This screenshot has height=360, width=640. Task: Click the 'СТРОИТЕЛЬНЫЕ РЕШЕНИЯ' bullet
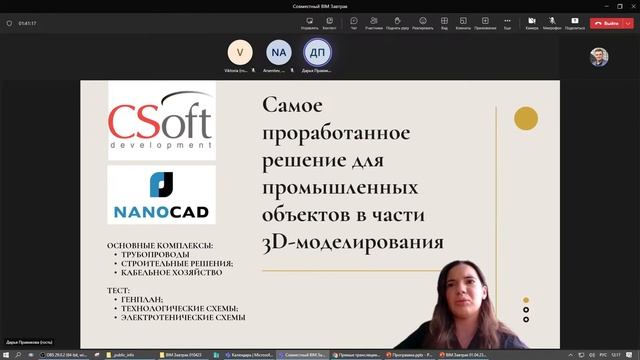pyautogui.click(x=177, y=264)
